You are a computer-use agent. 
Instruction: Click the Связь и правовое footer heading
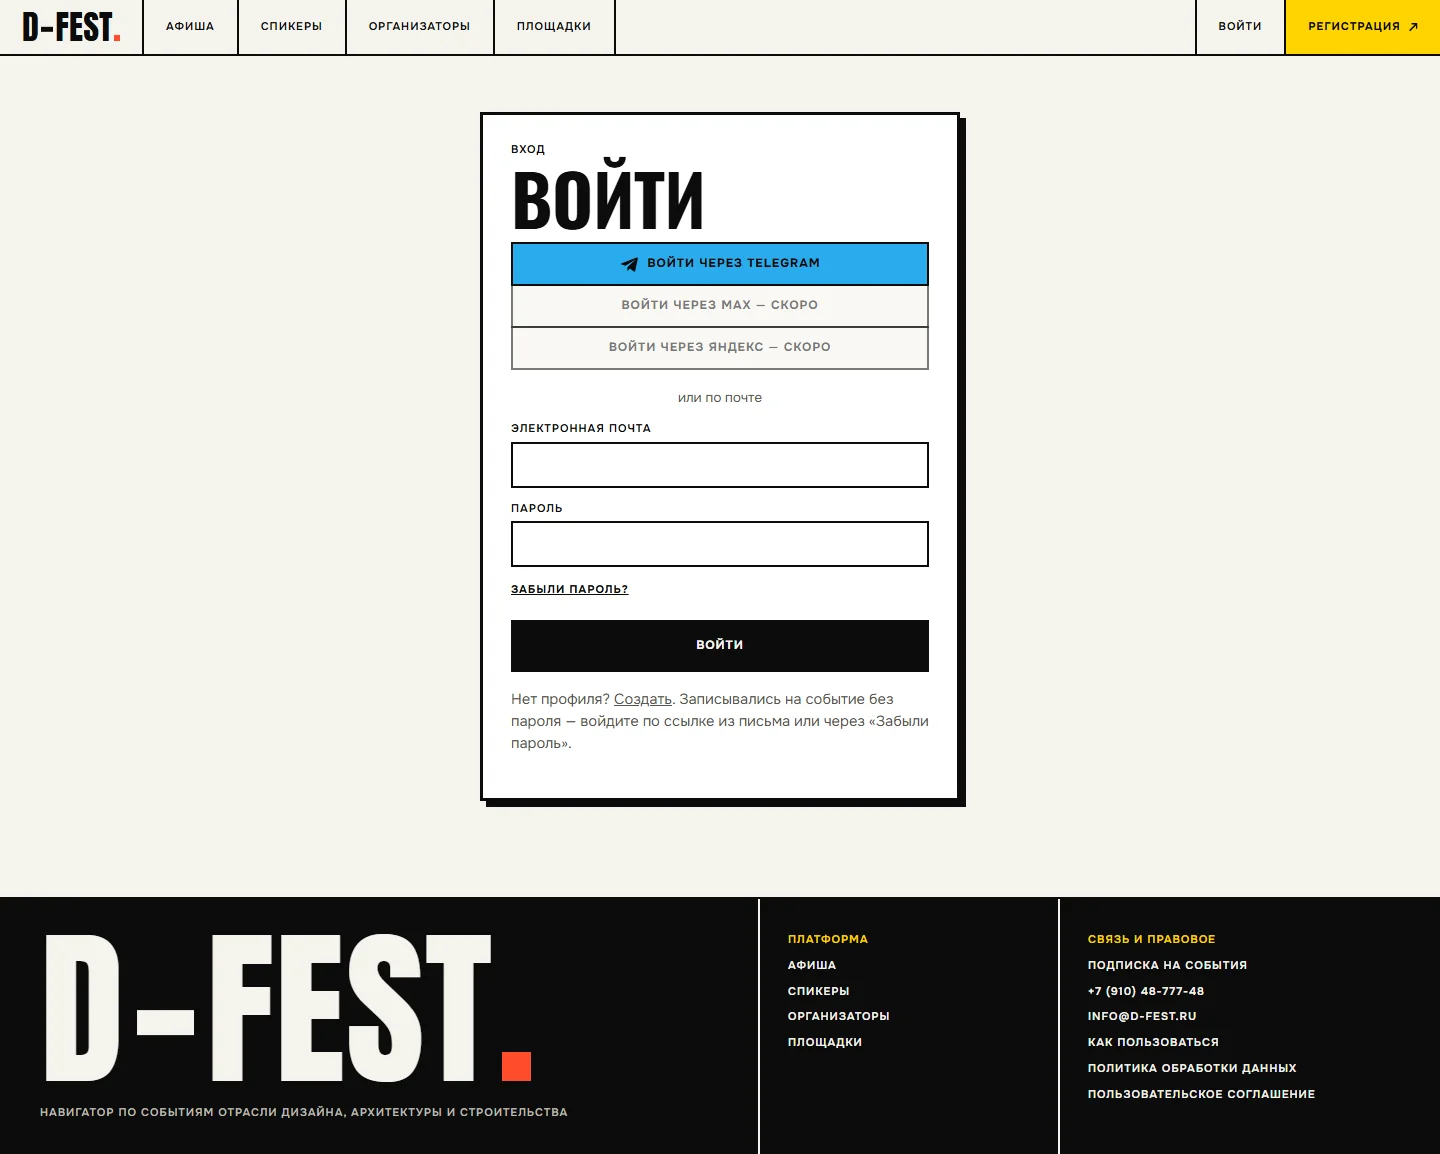point(1152,939)
